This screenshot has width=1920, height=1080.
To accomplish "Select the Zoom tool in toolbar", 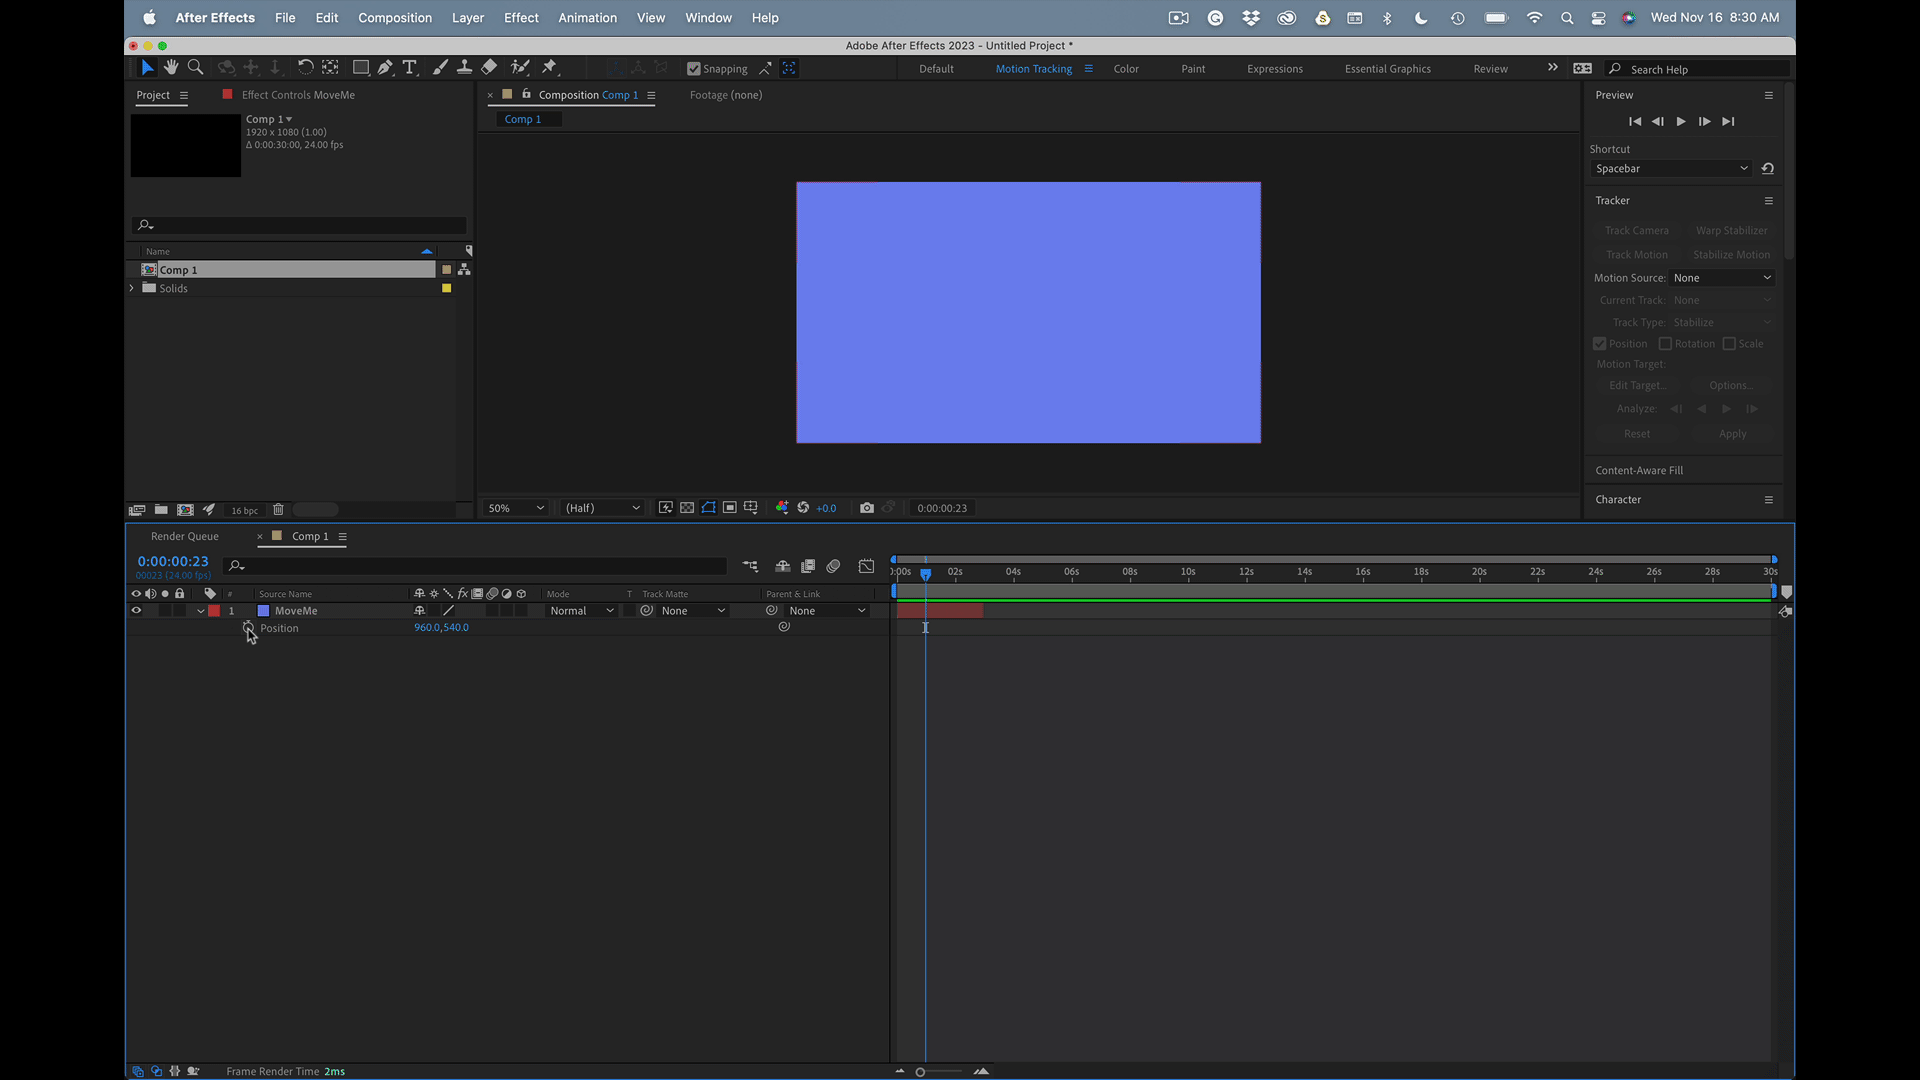I will click(x=196, y=67).
